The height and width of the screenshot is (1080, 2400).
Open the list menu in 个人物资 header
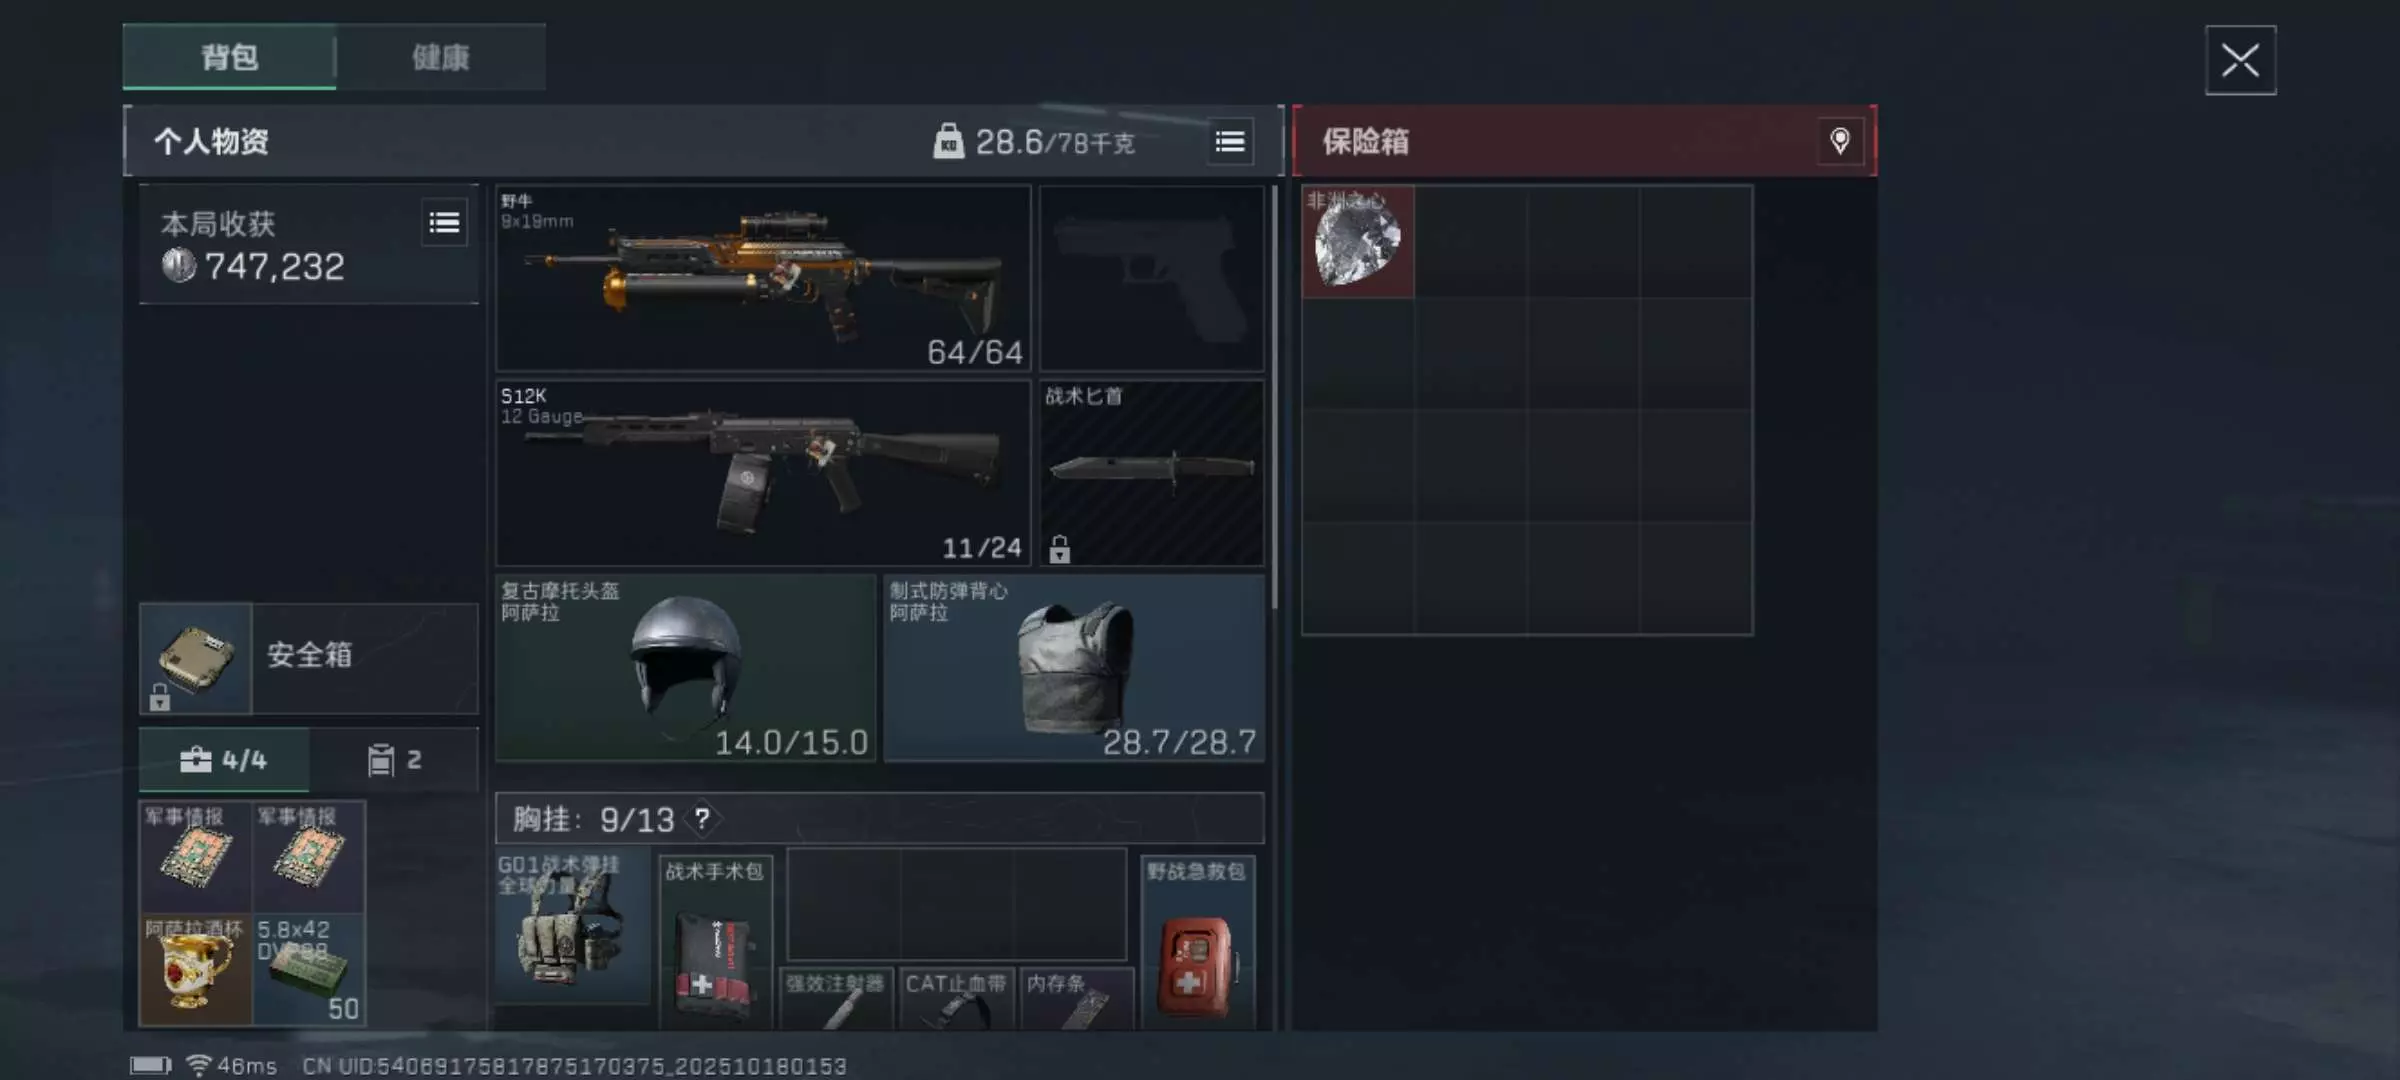click(1230, 142)
